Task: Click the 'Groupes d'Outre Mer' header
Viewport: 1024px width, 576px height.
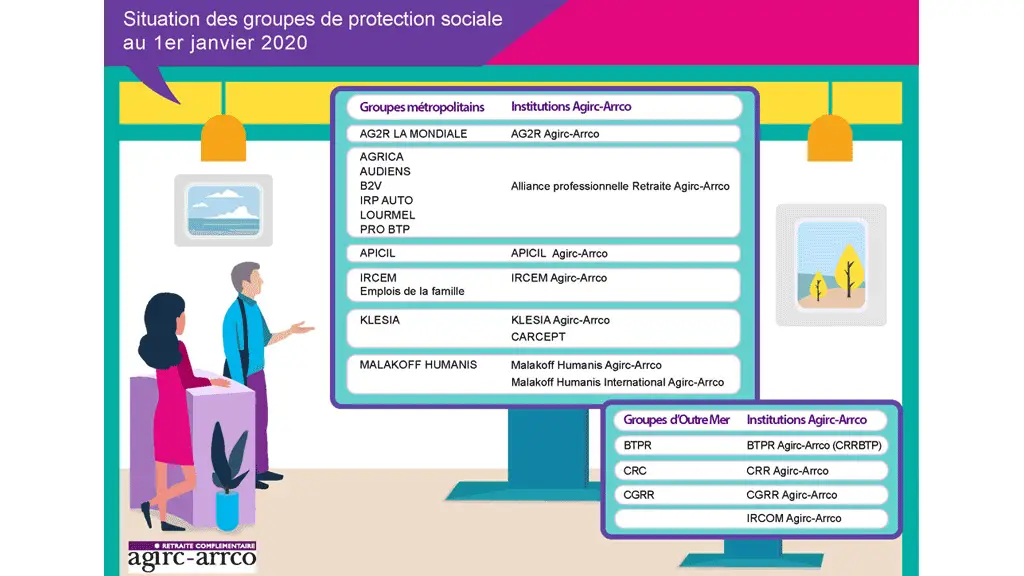Action: click(676, 420)
